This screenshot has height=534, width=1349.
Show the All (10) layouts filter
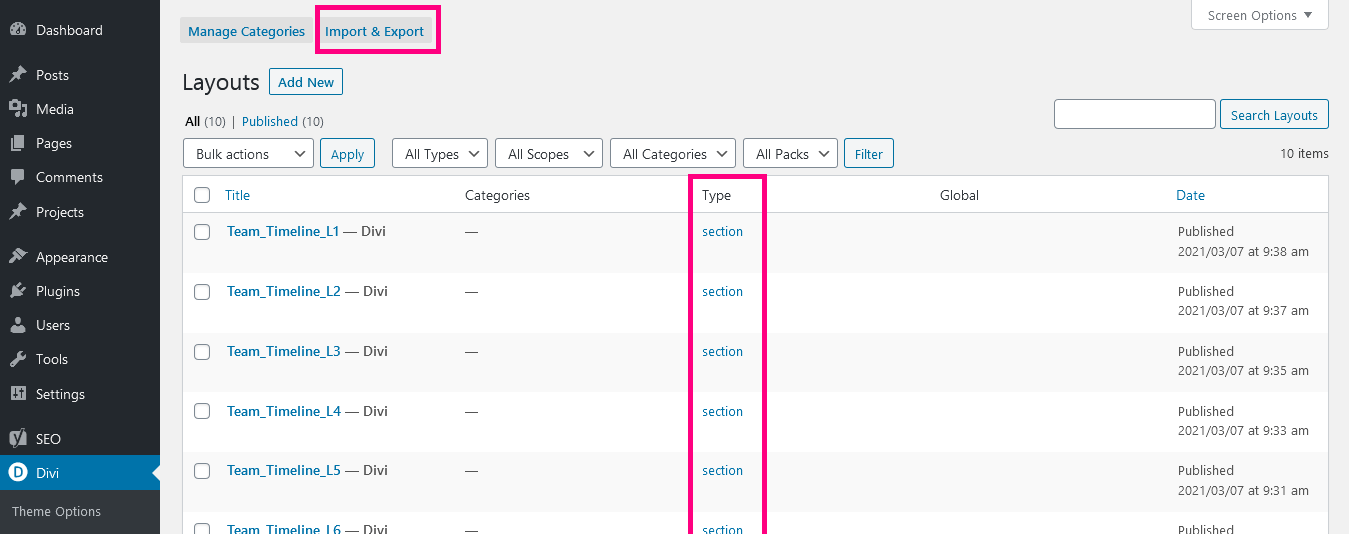tap(205, 121)
